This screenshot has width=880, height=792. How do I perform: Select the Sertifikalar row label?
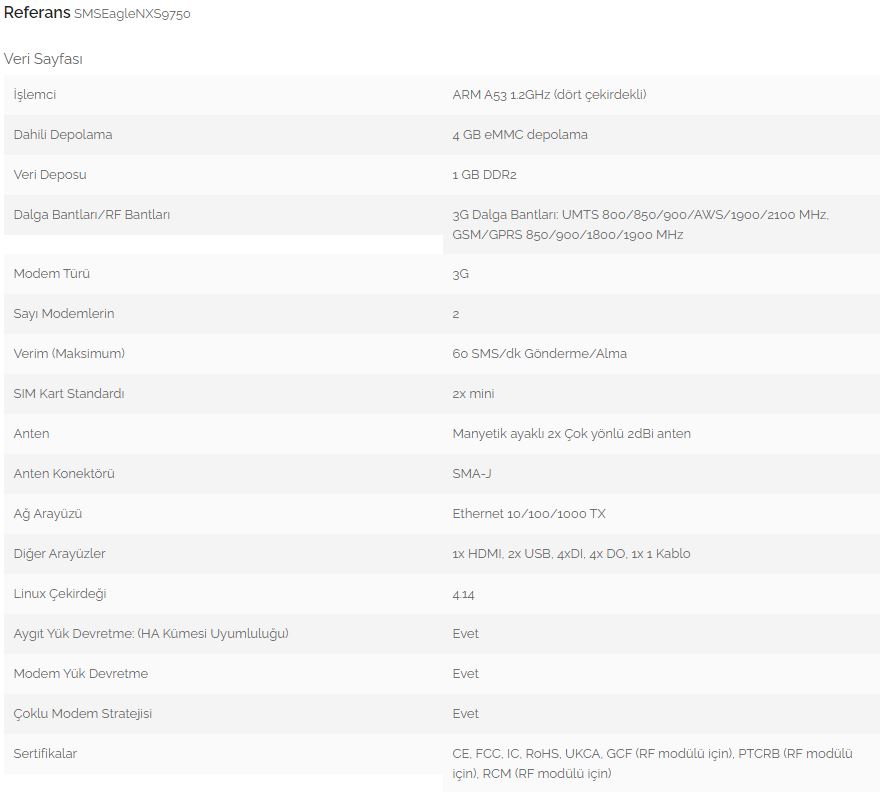point(45,754)
